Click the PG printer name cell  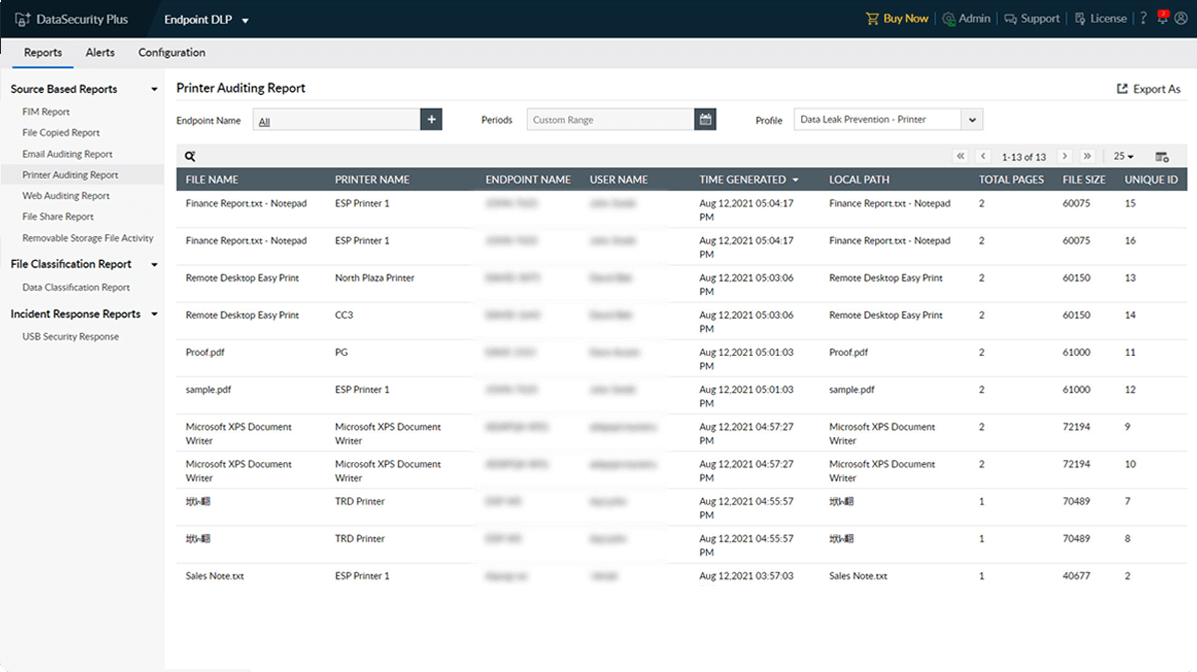[340, 353]
